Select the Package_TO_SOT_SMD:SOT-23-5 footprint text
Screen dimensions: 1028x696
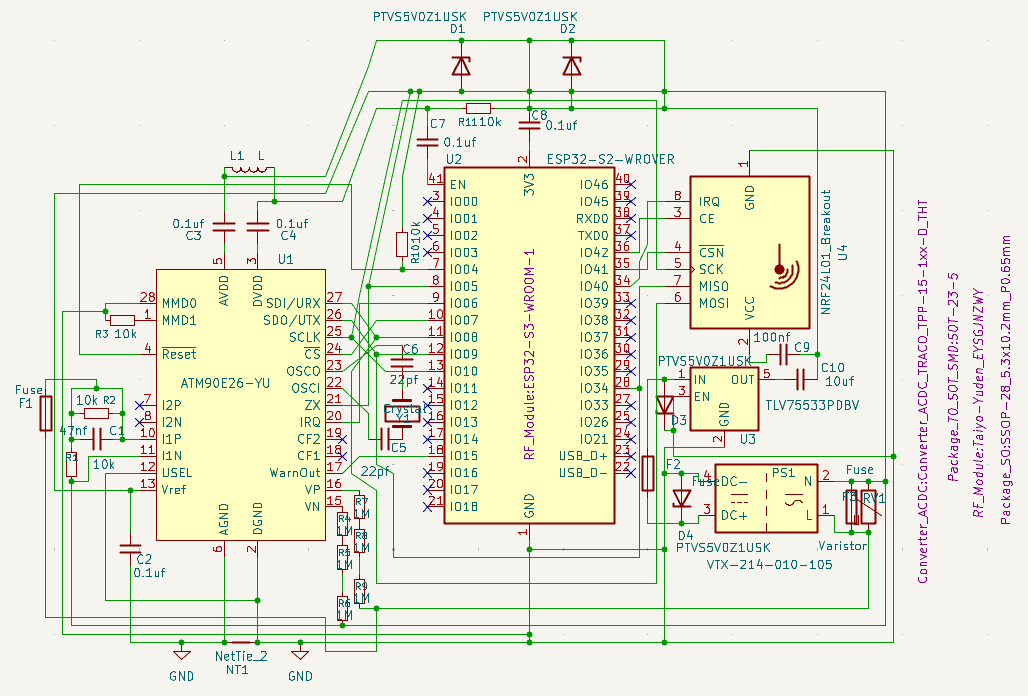(953, 377)
